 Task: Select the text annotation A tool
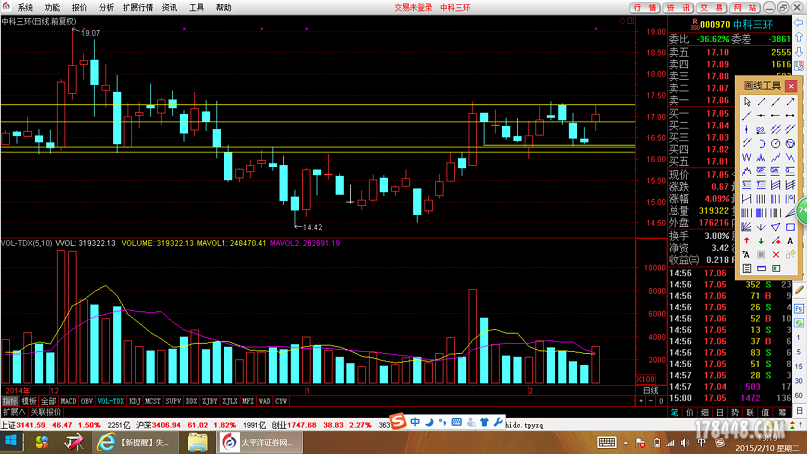point(790,240)
